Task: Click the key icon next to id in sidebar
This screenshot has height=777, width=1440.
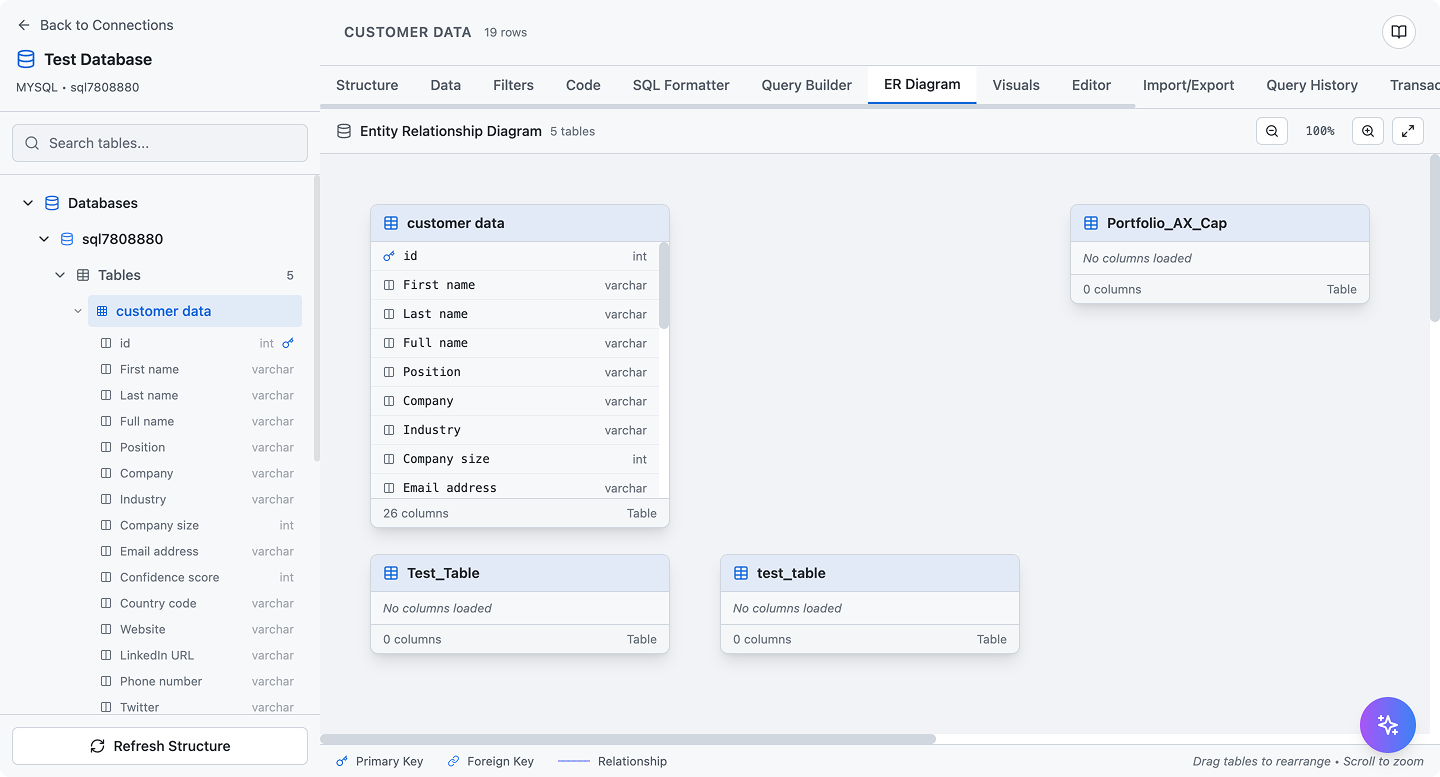Action: coord(288,343)
